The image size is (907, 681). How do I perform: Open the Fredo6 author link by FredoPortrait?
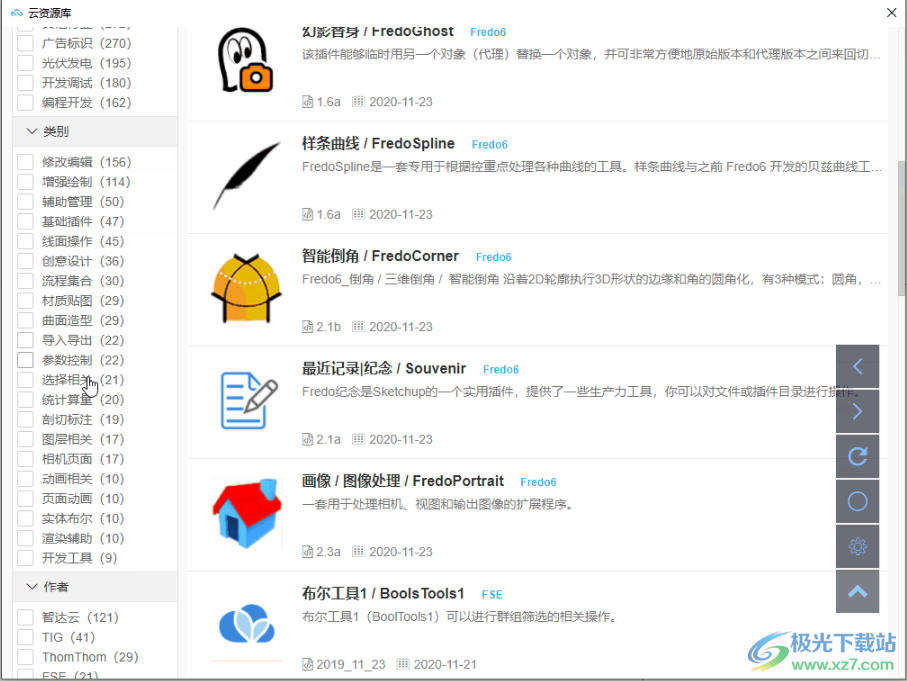538,482
